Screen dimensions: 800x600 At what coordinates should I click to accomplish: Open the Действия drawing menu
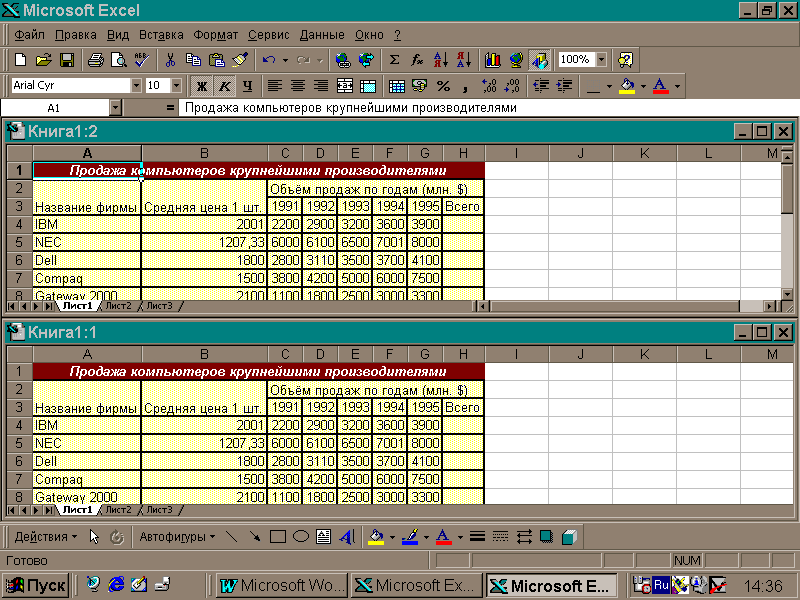[x=46, y=537]
